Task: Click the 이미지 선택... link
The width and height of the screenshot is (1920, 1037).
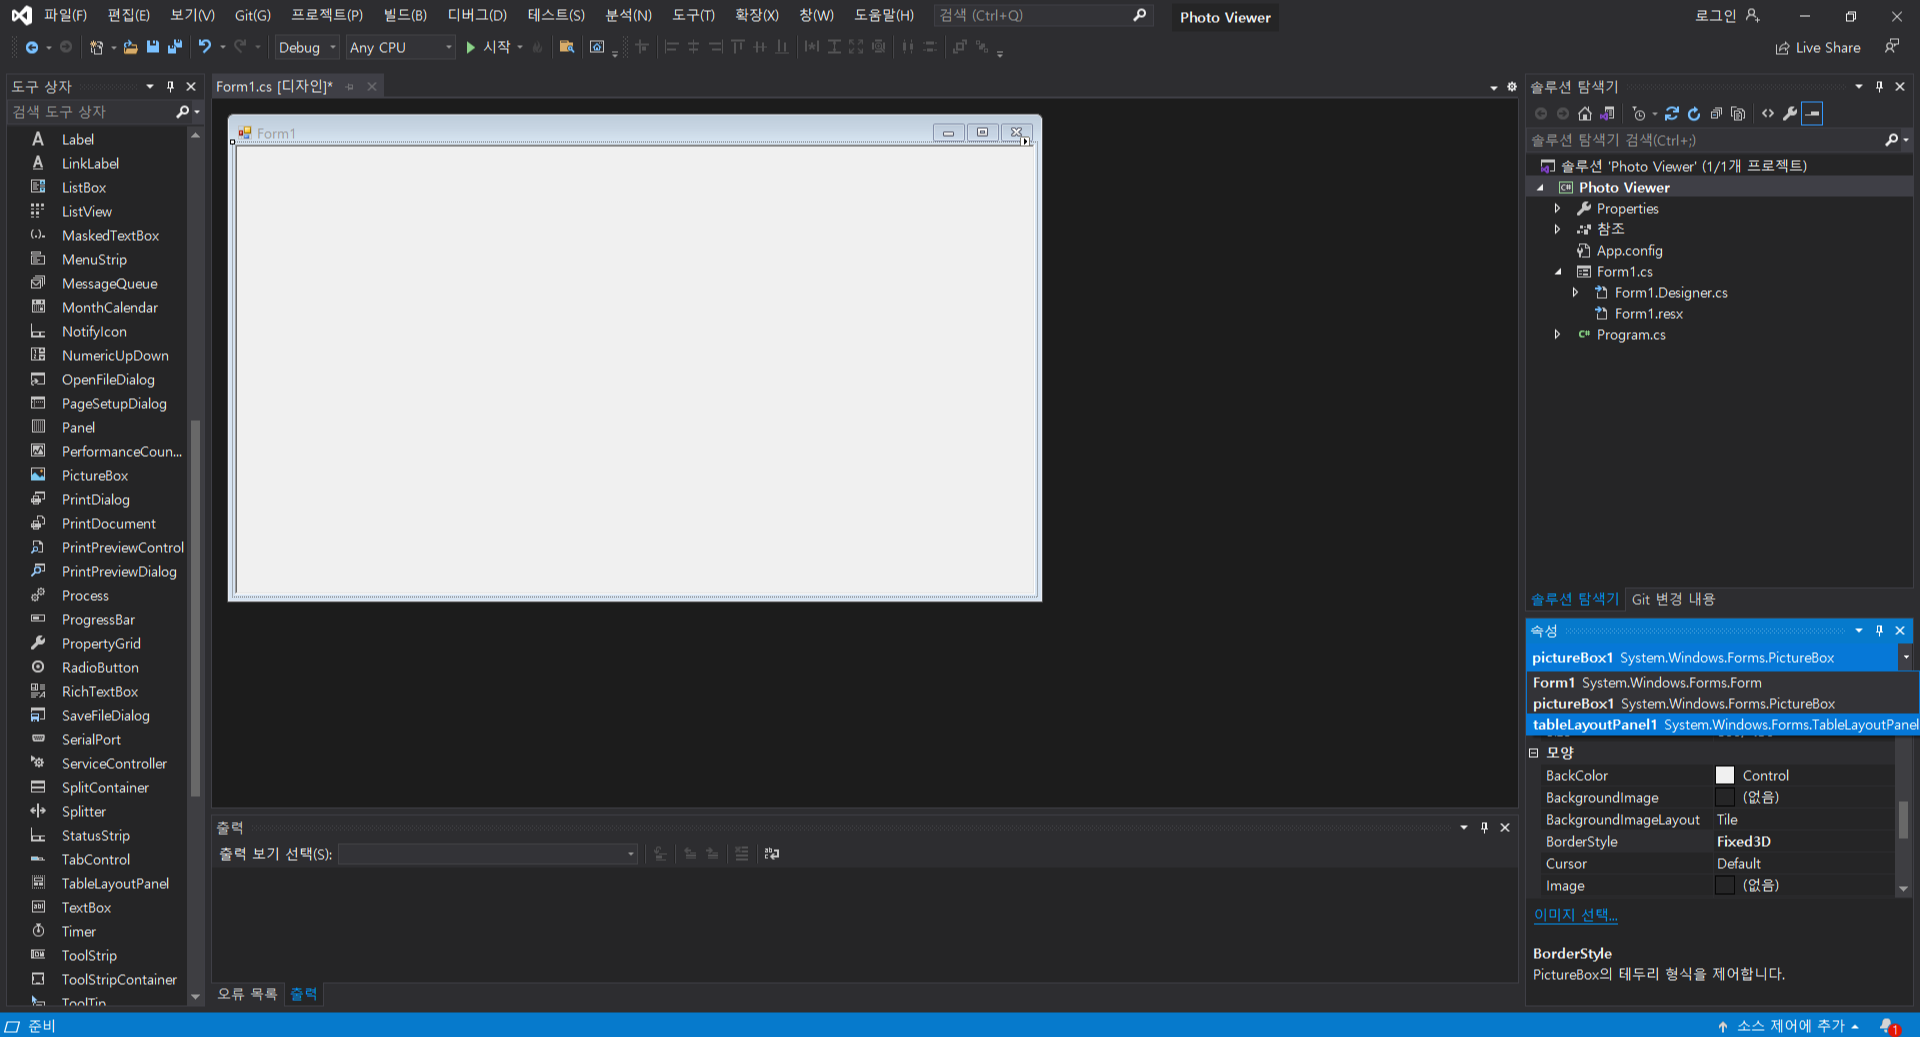Action: click(x=1575, y=915)
